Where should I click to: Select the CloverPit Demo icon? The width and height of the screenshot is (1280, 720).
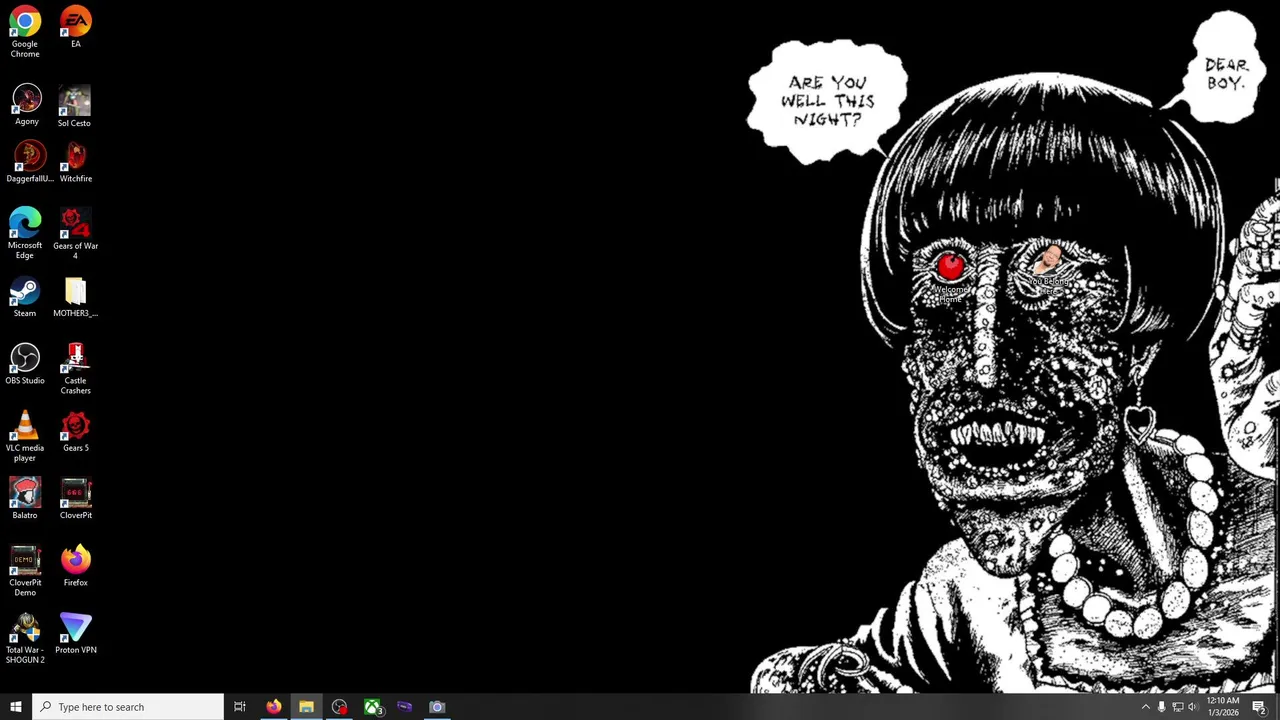point(25,571)
